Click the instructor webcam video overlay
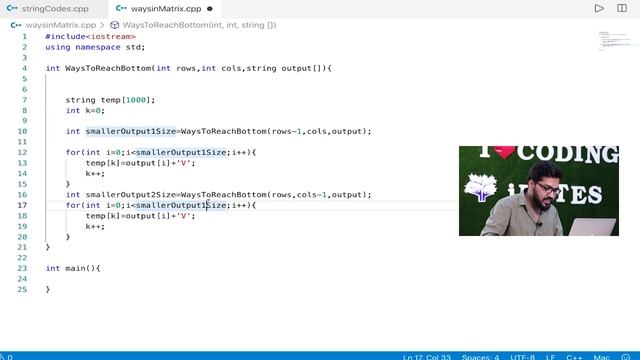The height and width of the screenshot is (360, 640). coord(538,191)
